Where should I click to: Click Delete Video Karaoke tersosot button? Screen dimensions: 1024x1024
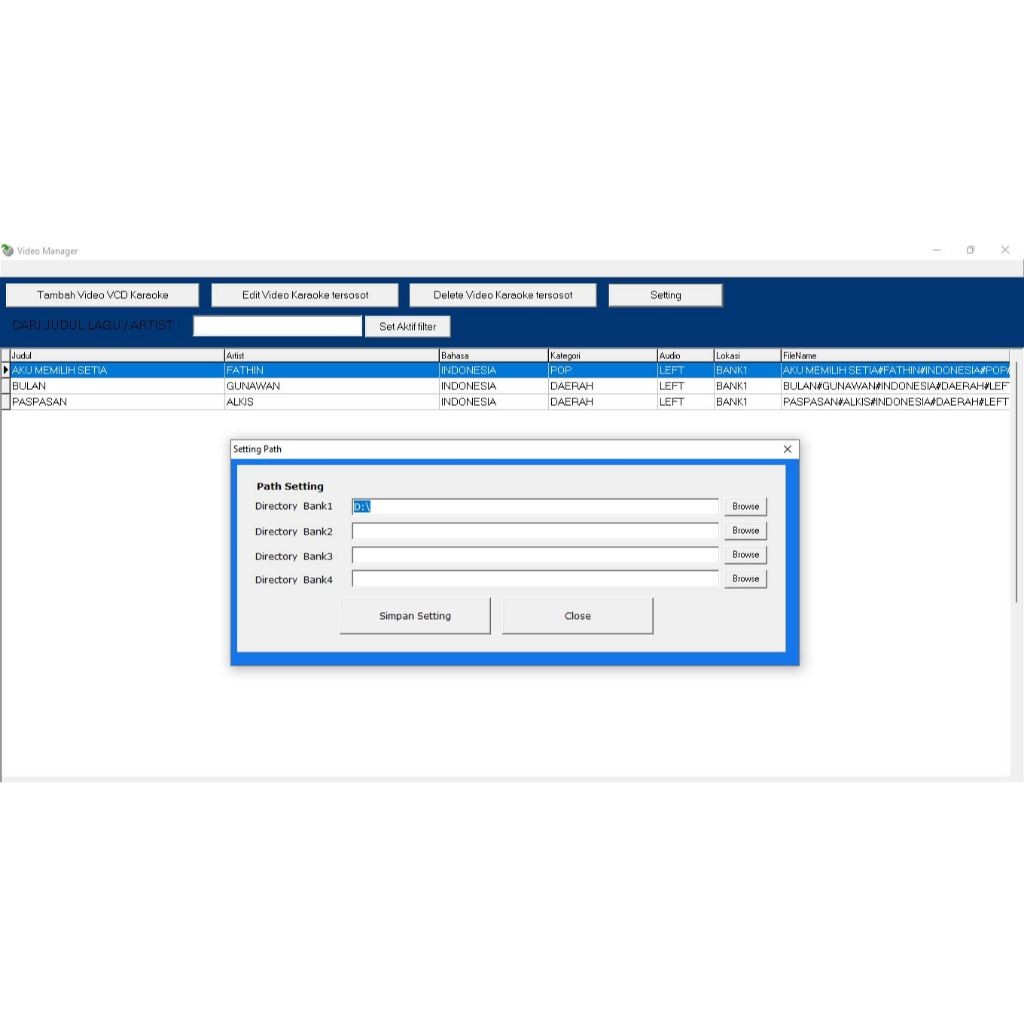[x=503, y=295]
